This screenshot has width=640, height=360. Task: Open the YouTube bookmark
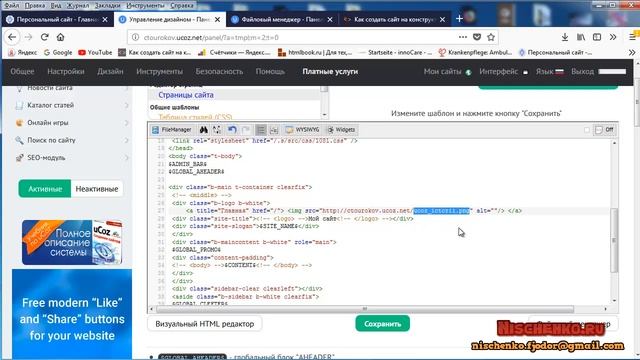(95, 52)
